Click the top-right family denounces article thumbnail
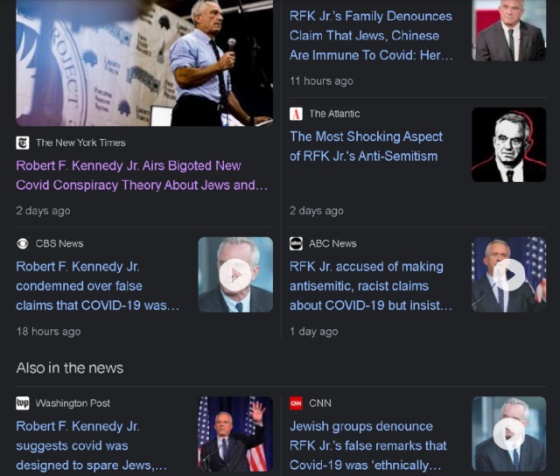 (x=509, y=30)
